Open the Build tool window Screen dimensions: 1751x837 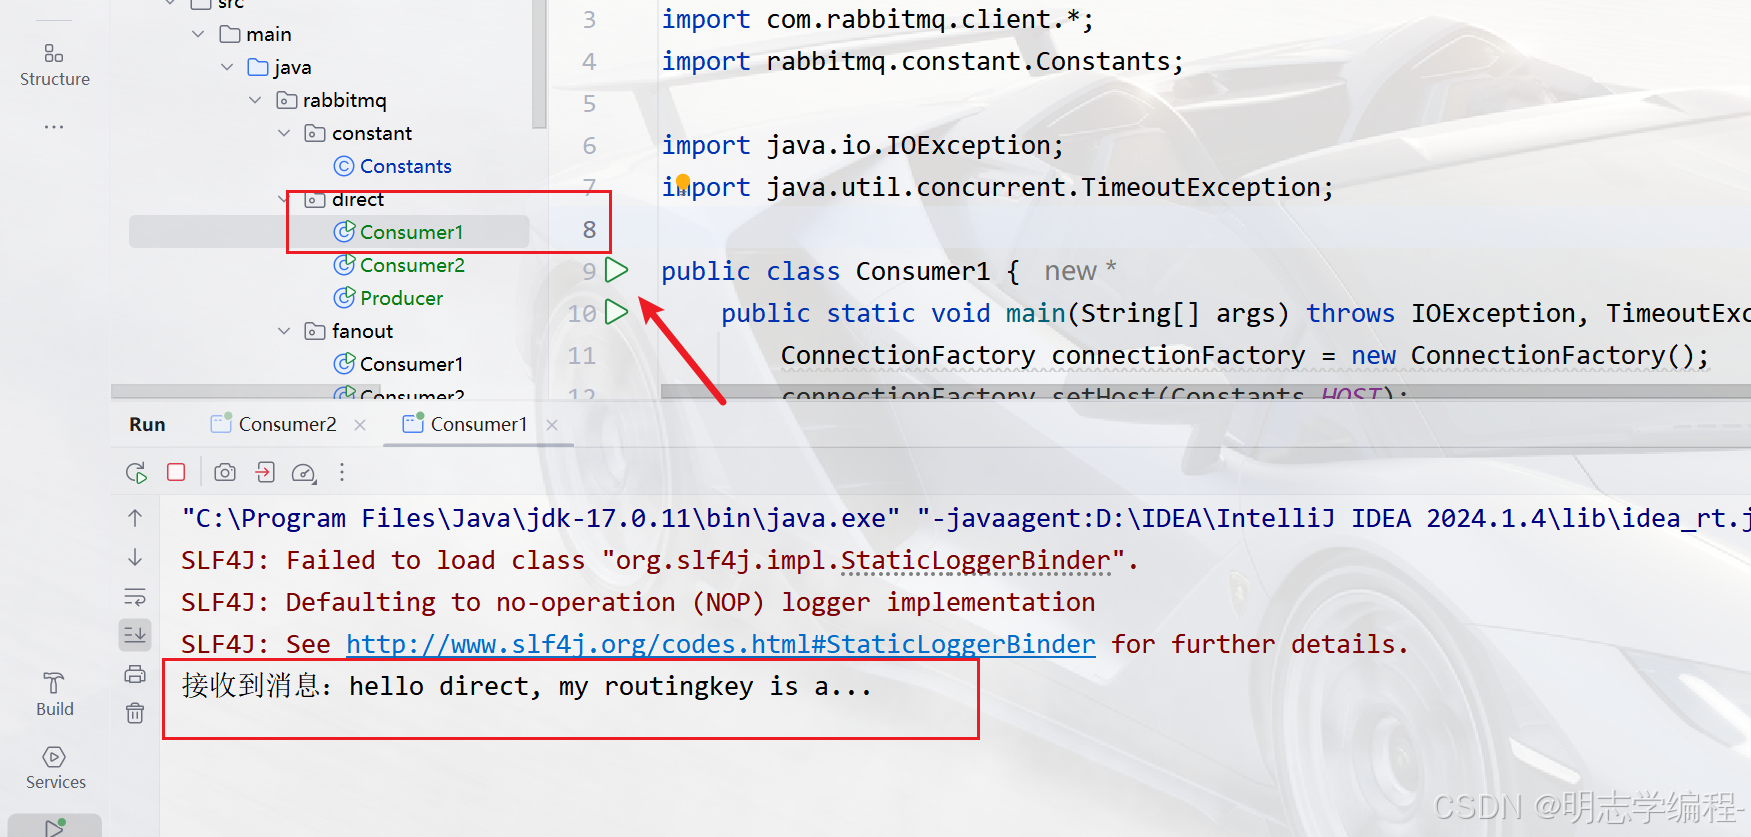pos(54,694)
